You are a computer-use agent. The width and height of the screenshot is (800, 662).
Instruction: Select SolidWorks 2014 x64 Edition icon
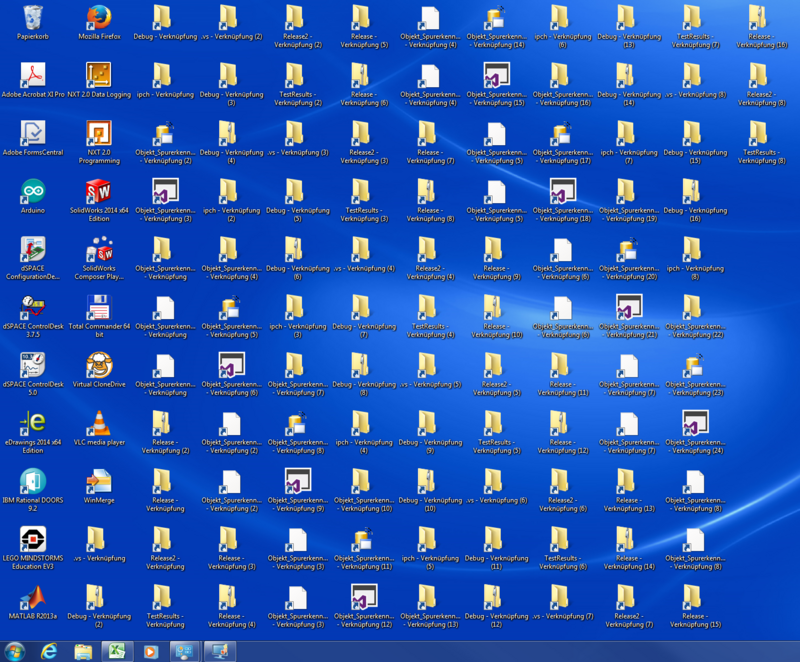98,192
